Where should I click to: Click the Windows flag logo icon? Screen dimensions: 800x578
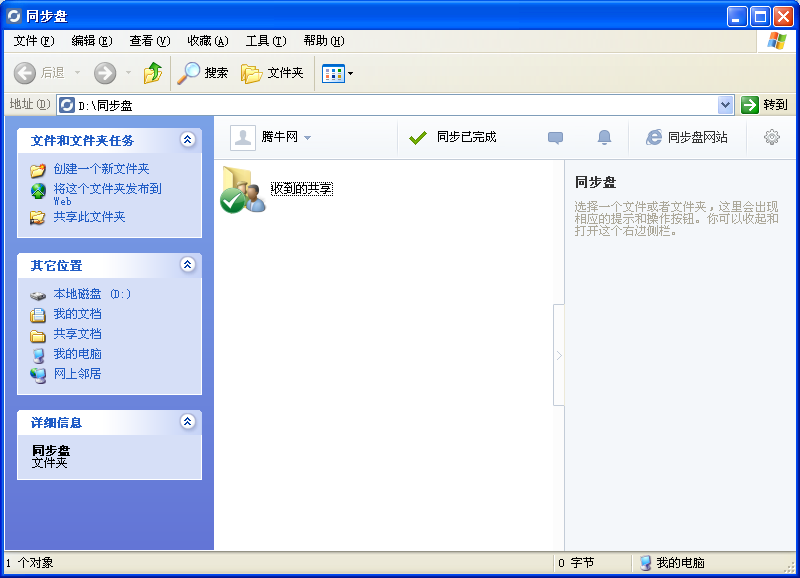pos(777,41)
